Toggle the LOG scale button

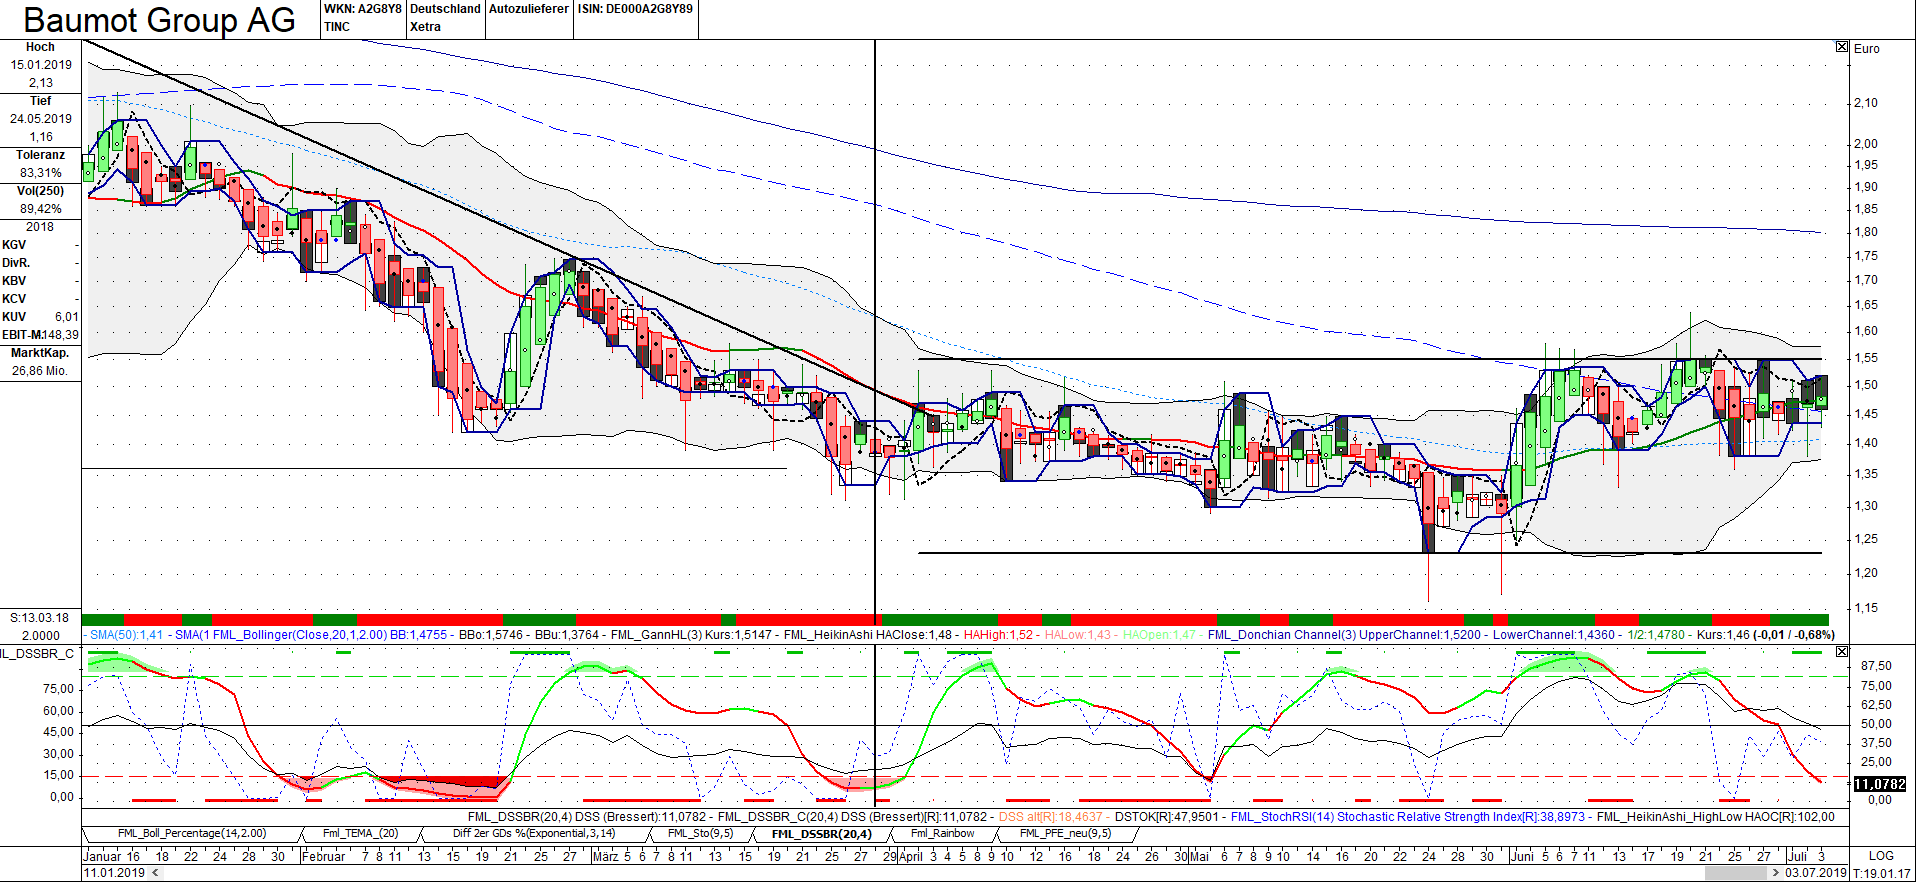(1881, 856)
